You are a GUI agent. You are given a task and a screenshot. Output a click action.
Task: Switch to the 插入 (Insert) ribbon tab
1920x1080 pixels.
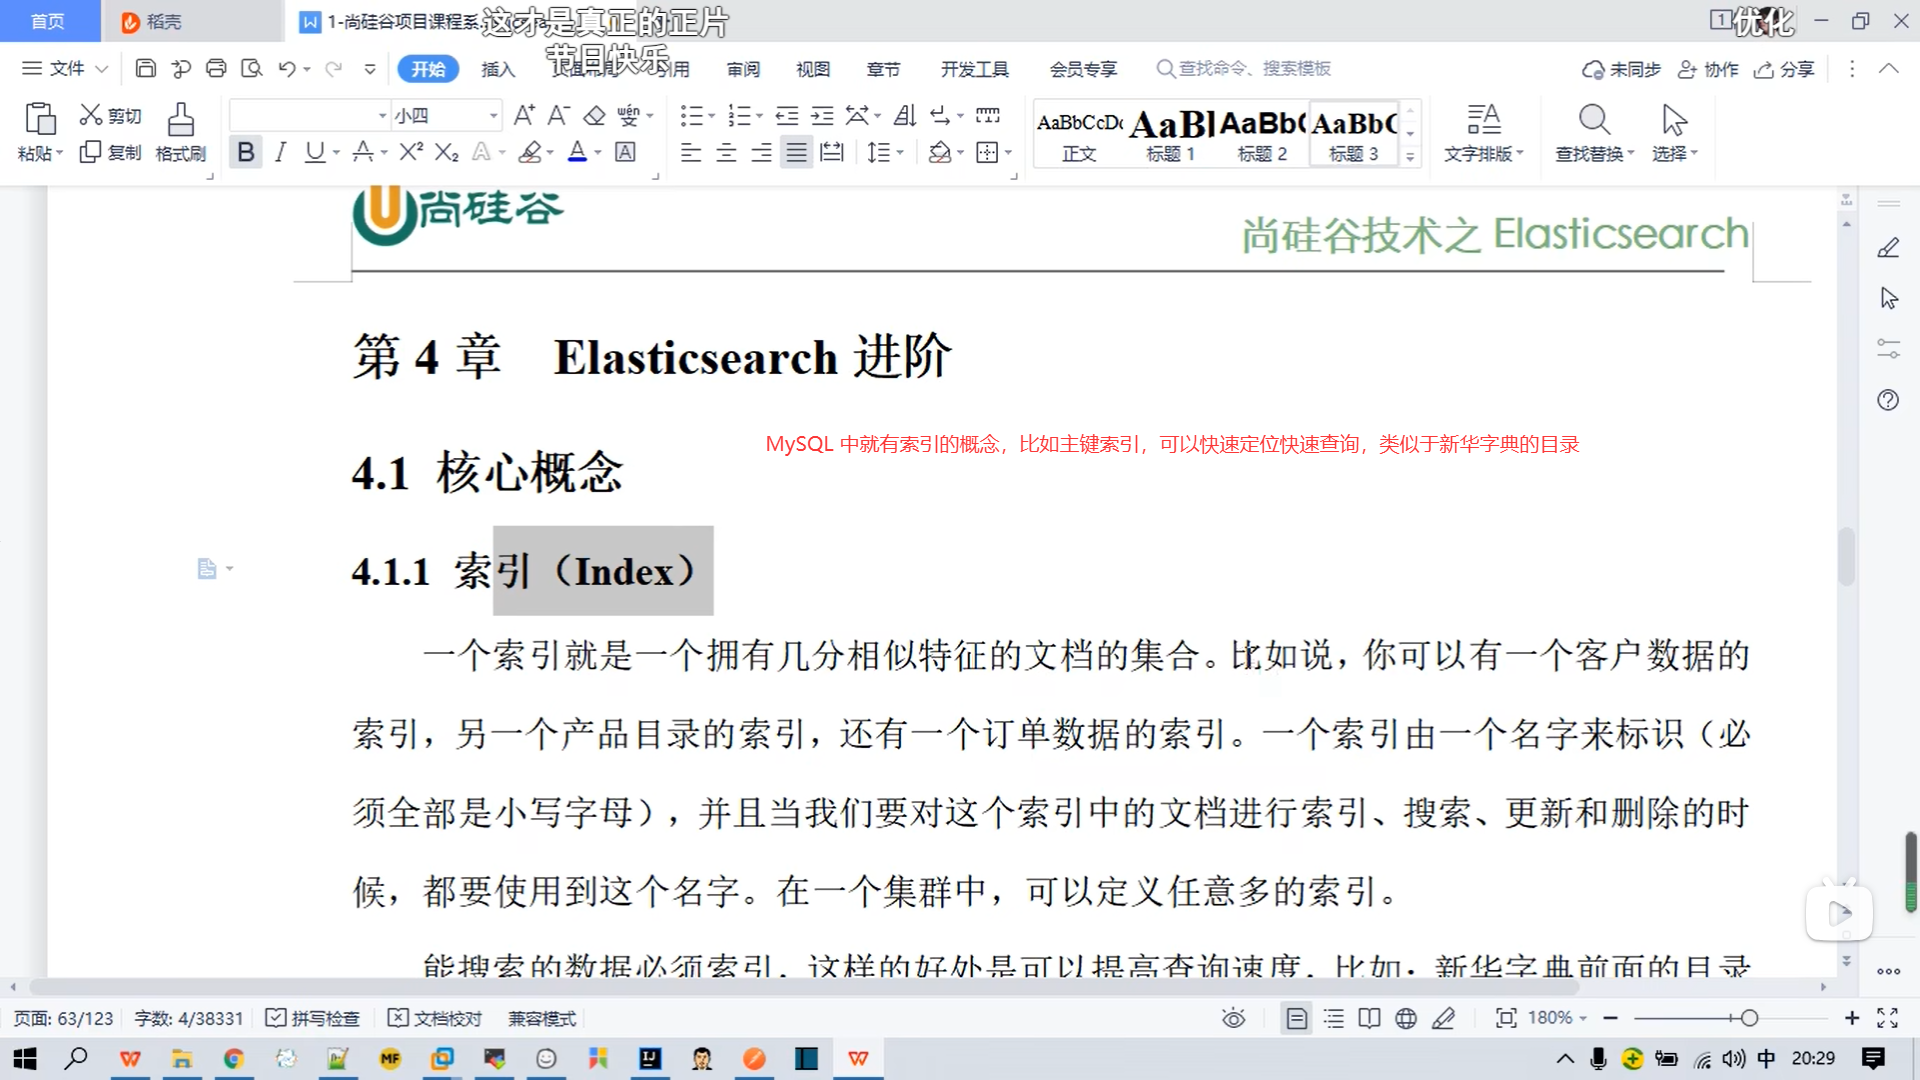(x=498, y=68)
